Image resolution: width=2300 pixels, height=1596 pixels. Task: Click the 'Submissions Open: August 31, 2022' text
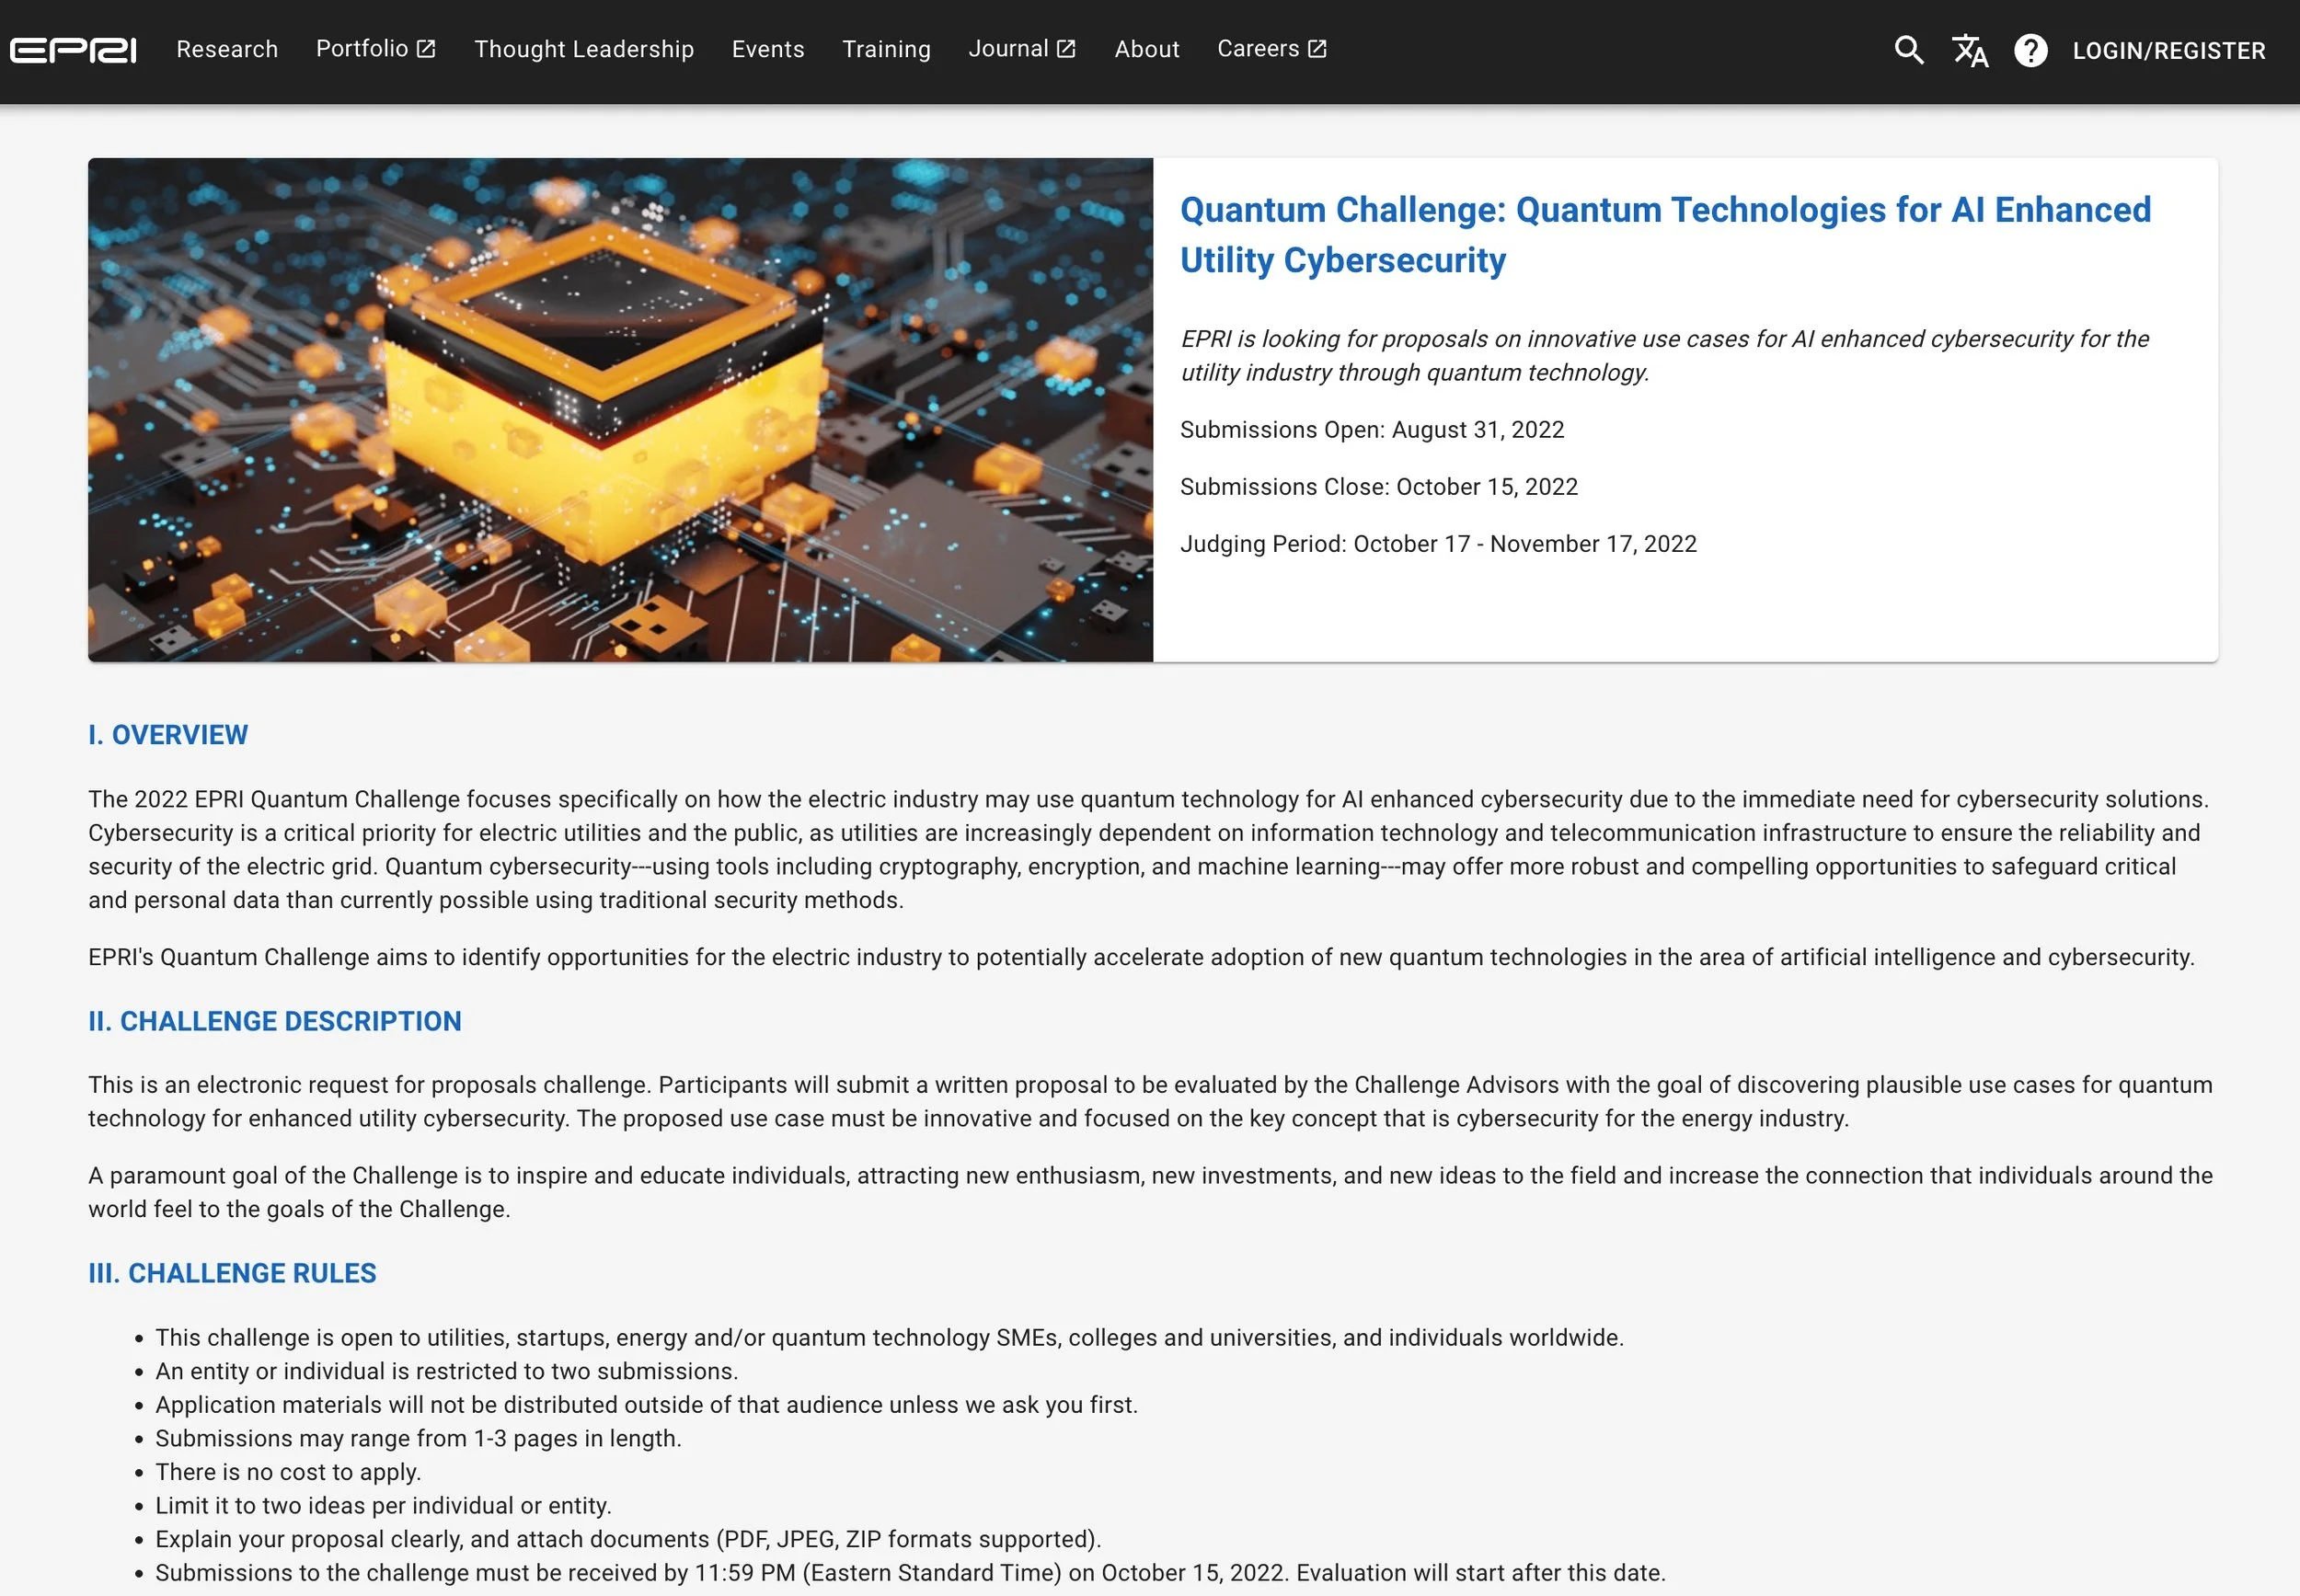coord(1372,430)
